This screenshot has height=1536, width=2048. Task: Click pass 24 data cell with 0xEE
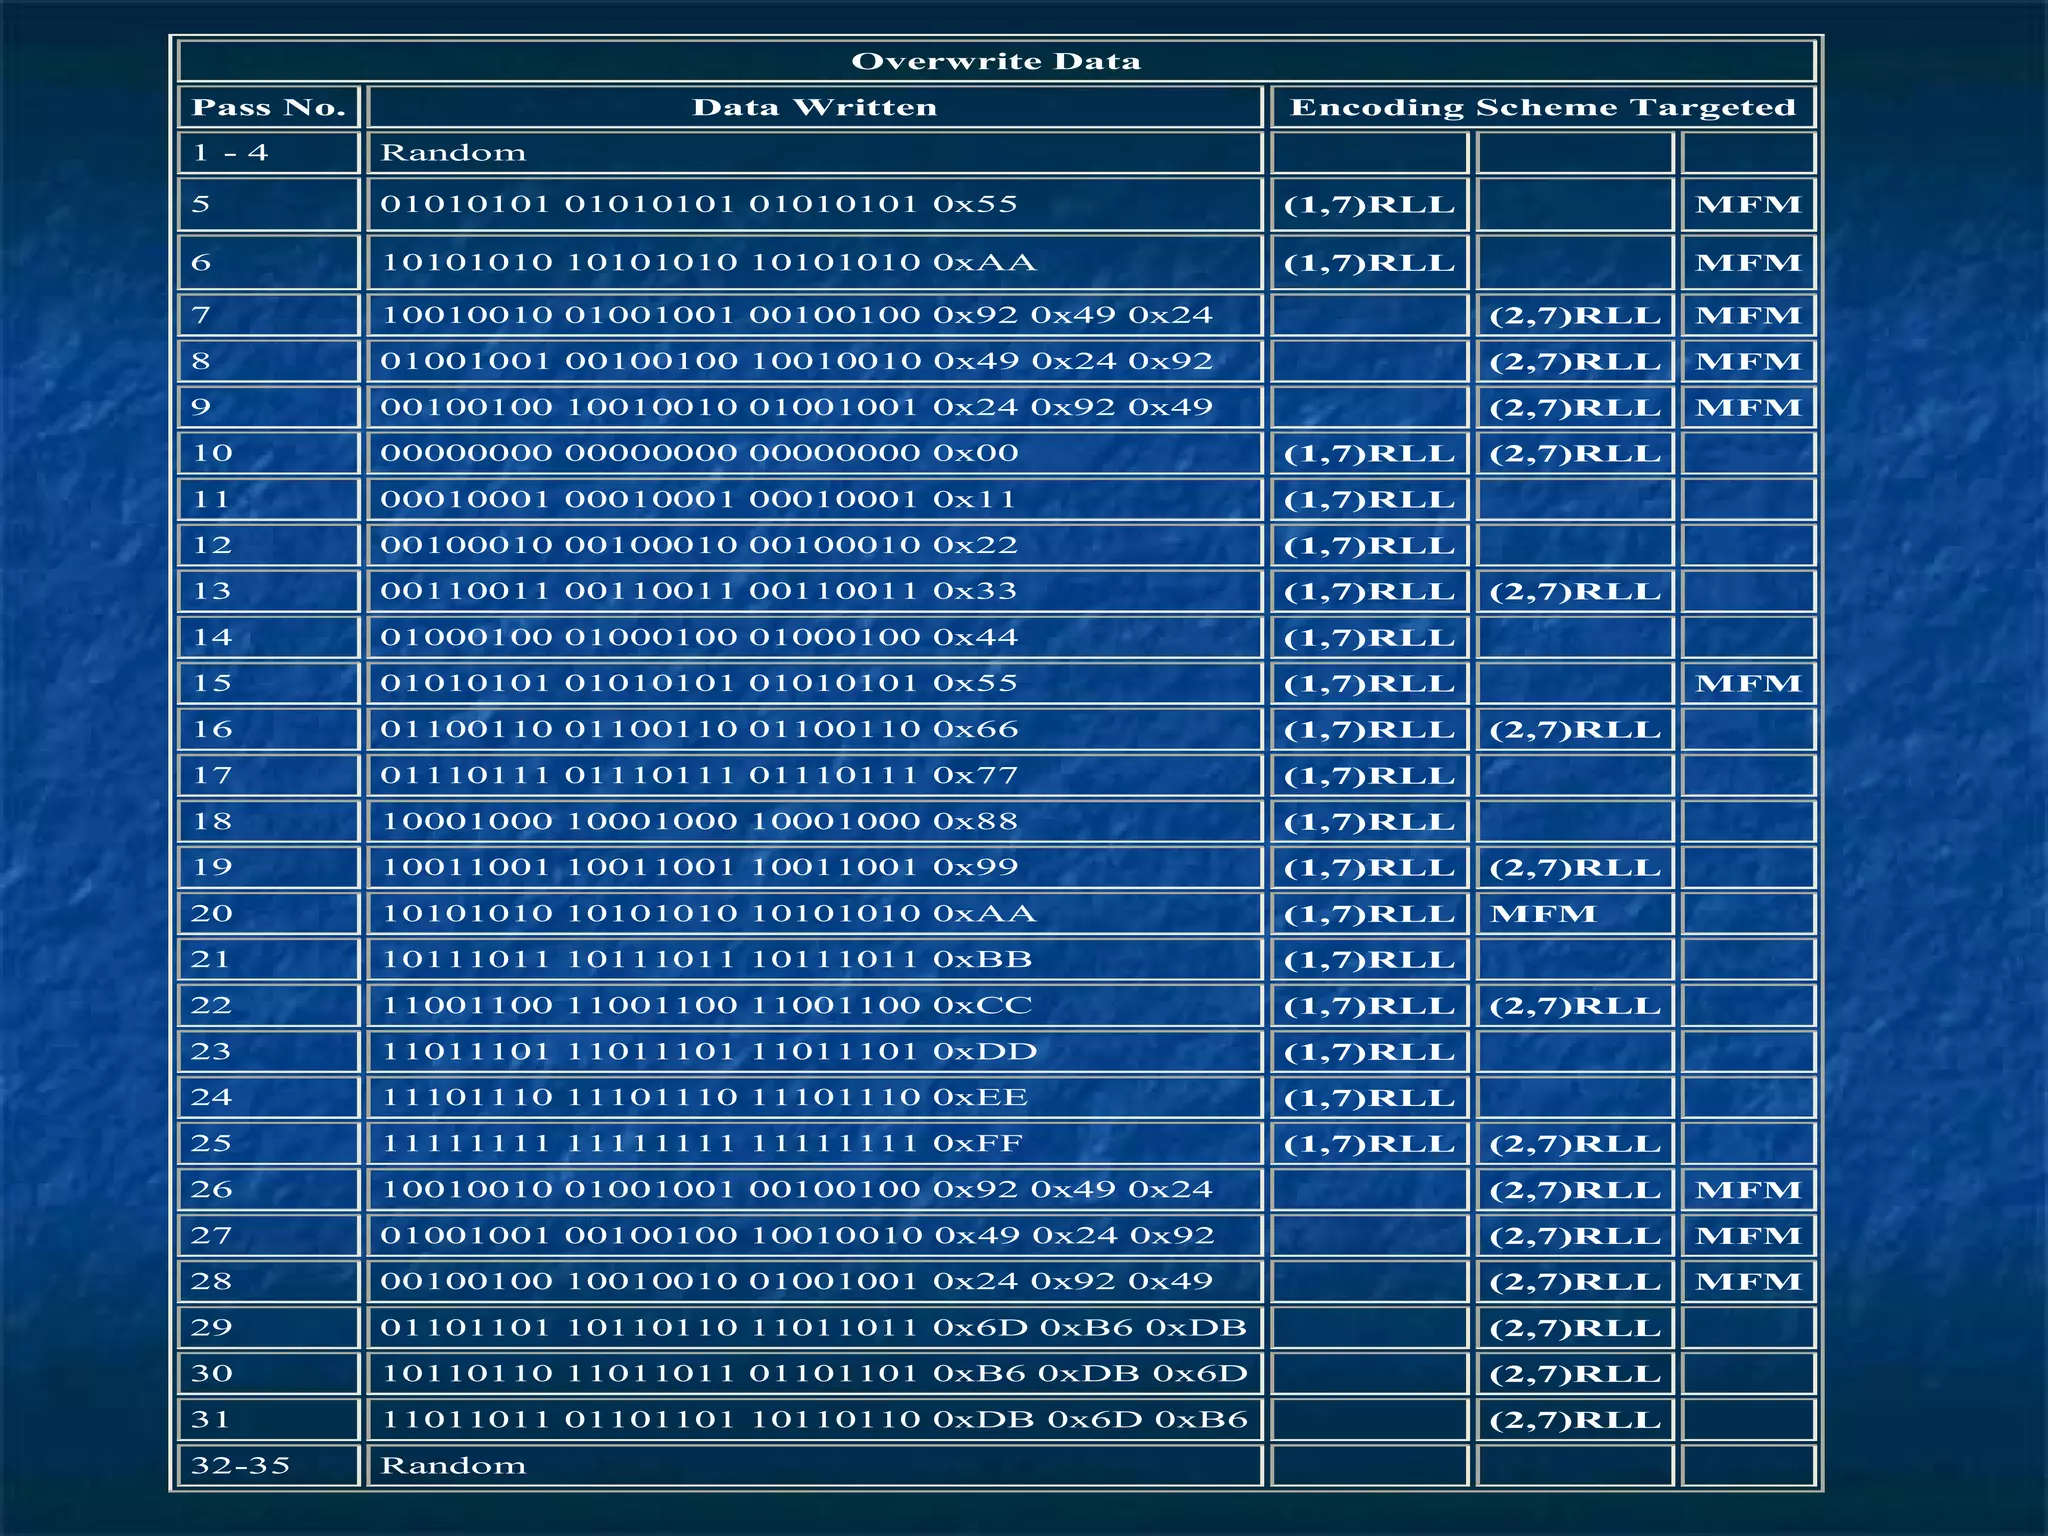pos(815,1097)
